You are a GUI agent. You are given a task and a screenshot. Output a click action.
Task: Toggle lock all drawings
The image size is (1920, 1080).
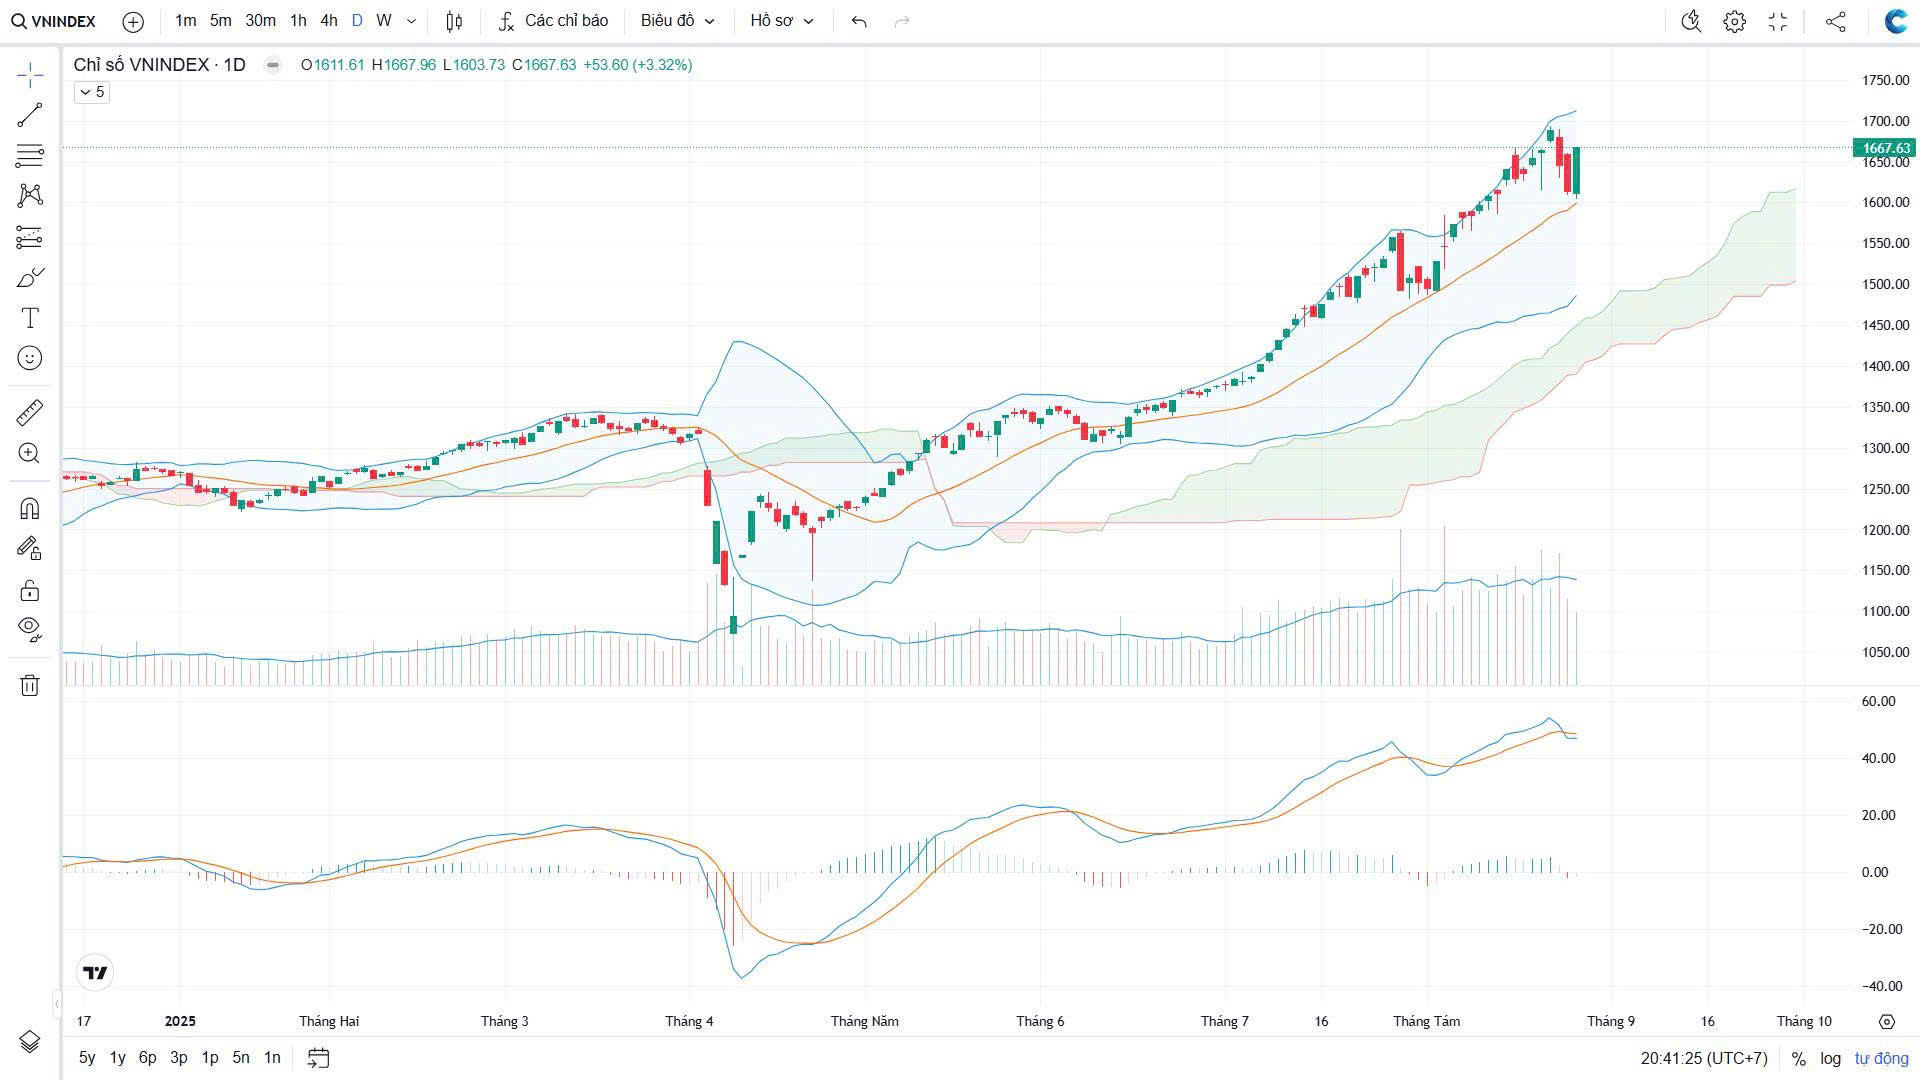pos(30,590)
